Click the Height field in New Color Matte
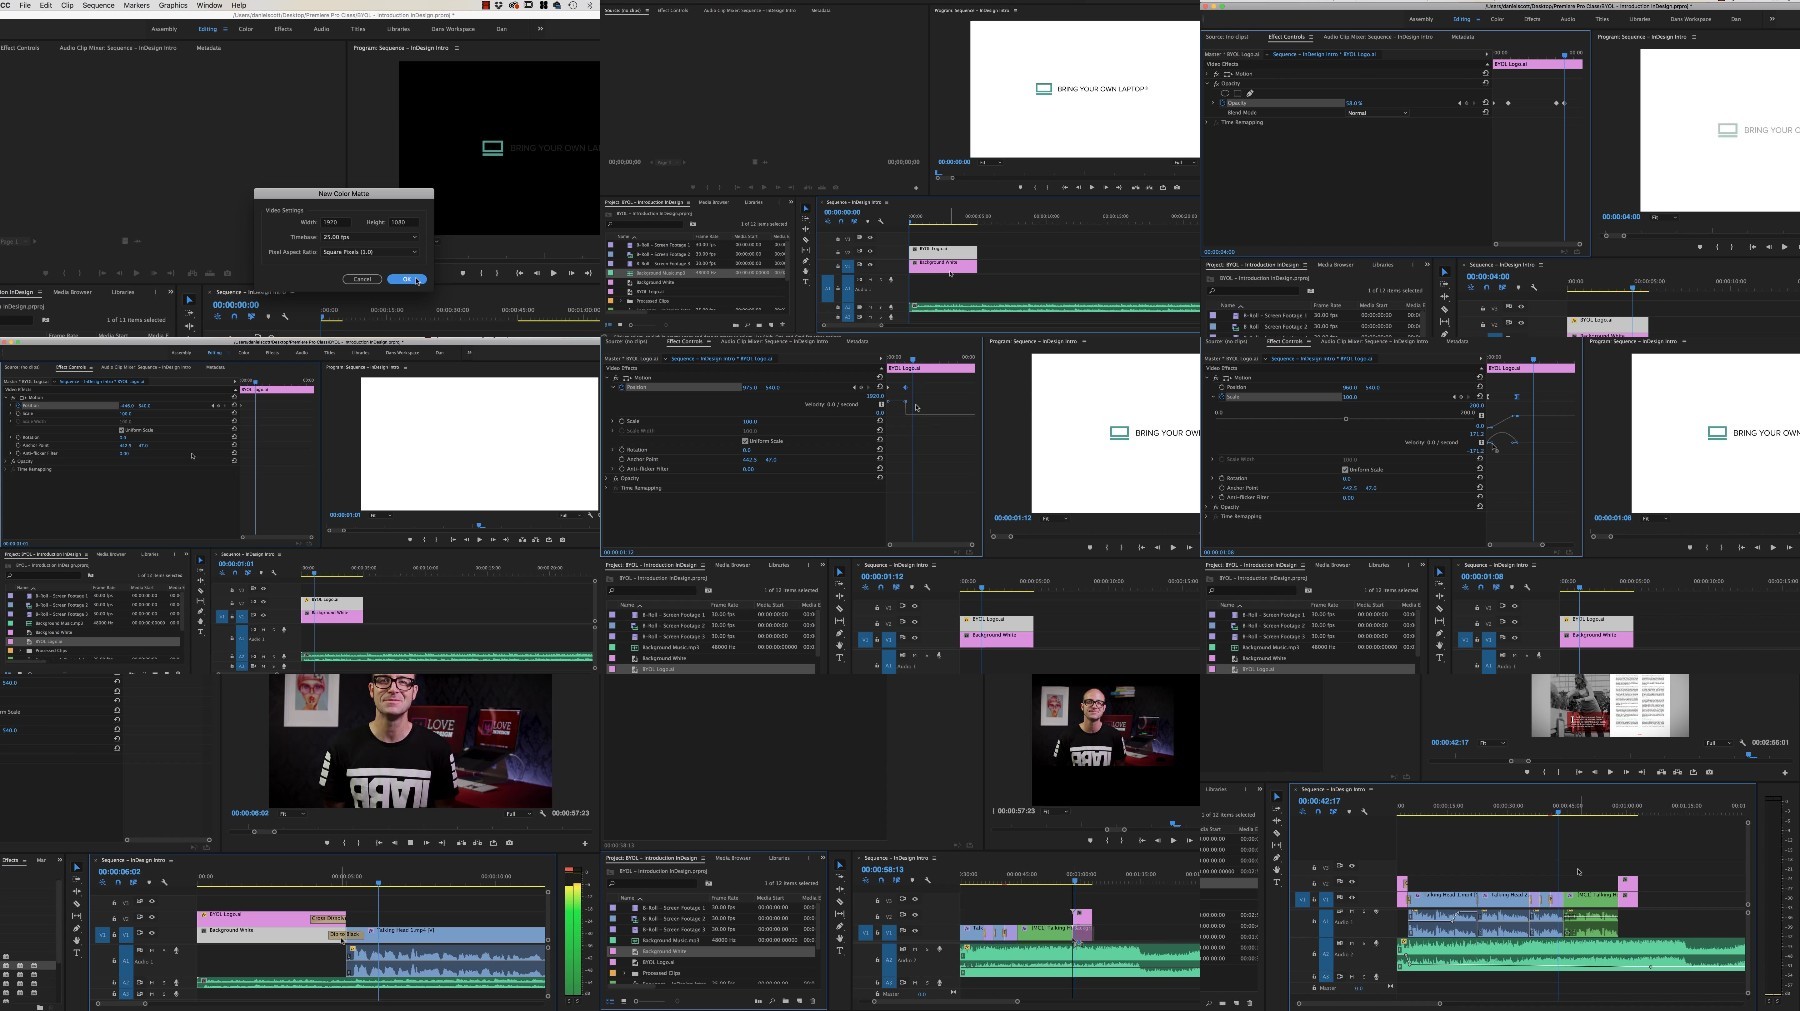This screenshot has width=1800, height=1011. pos(404,222)
